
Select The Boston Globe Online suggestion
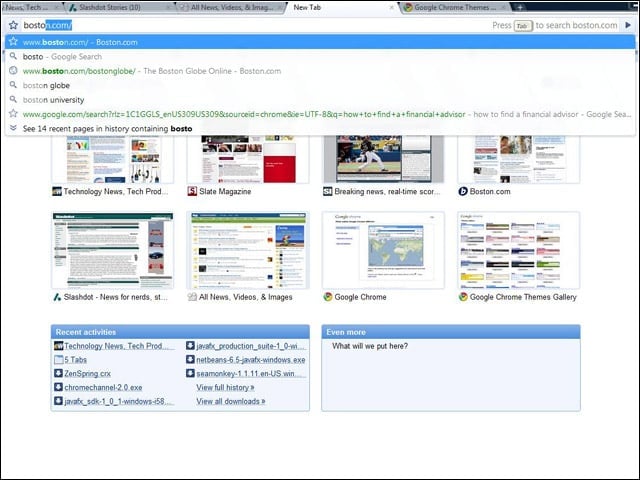(x=320, y=71)
